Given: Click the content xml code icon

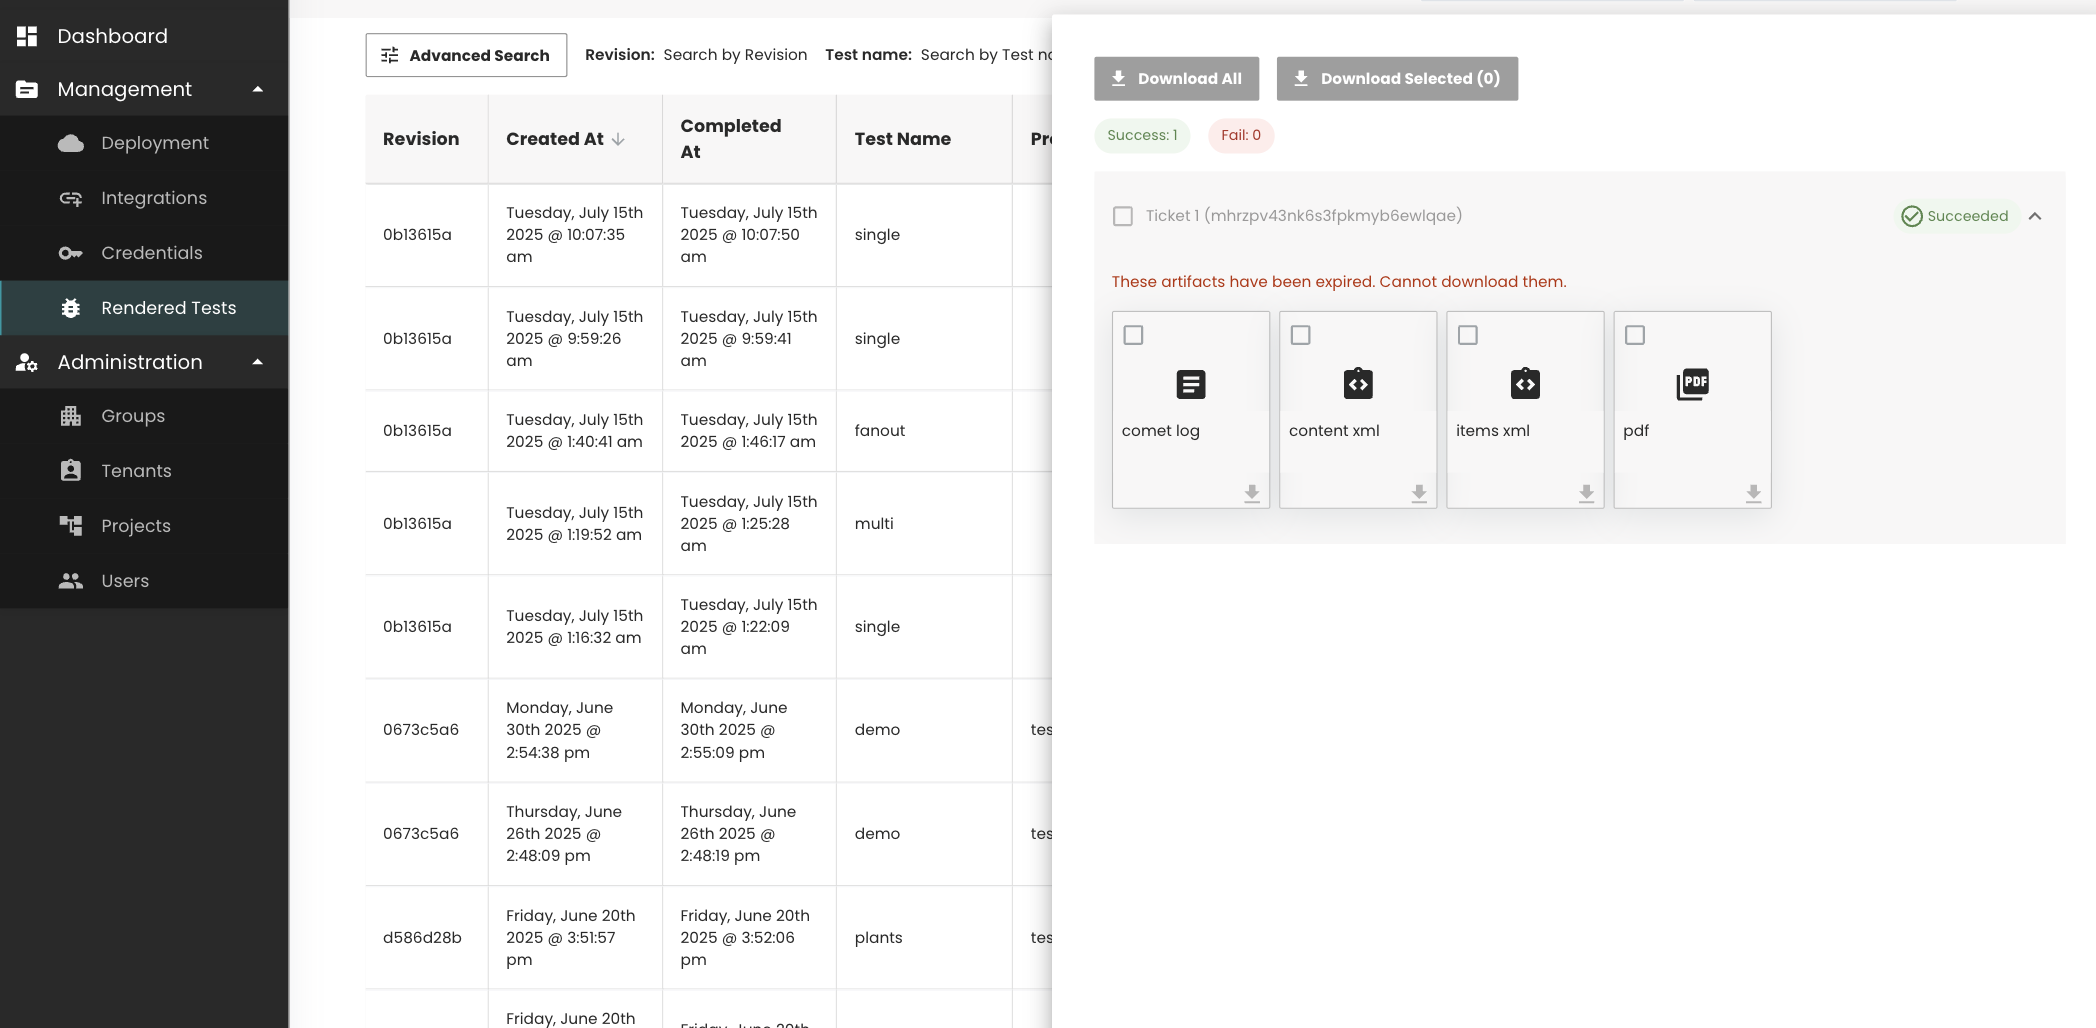Looking at the screenshot, I should 1357,384.
